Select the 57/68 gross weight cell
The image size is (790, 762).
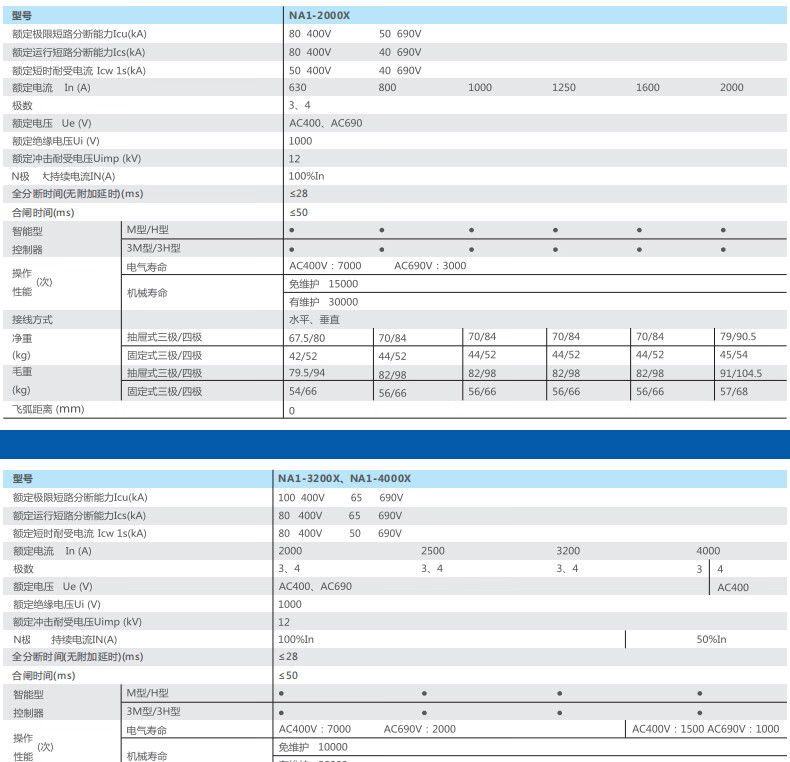(733, 392)
